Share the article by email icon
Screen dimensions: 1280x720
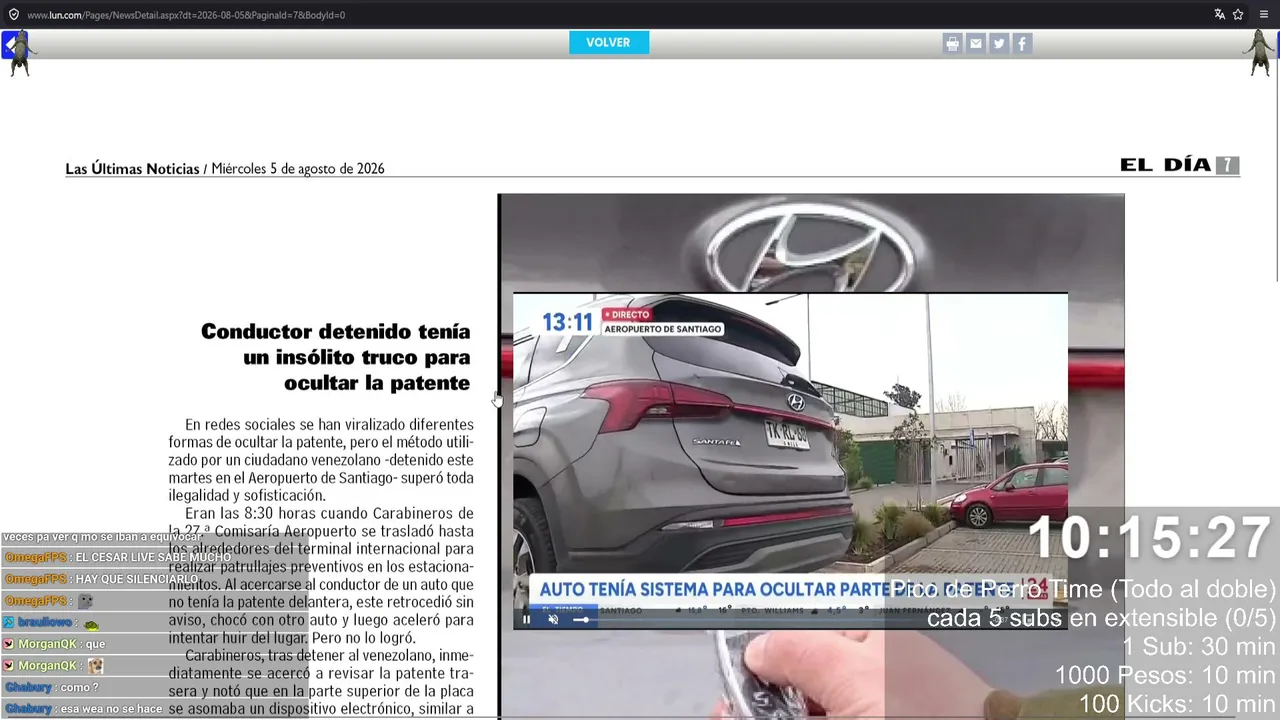975,43
